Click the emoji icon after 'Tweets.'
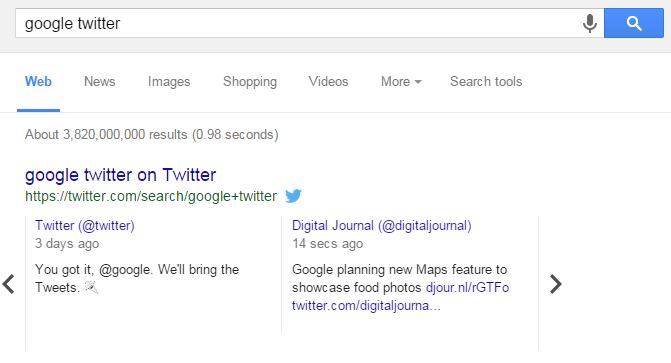671x363 pixels. (91, 287)
